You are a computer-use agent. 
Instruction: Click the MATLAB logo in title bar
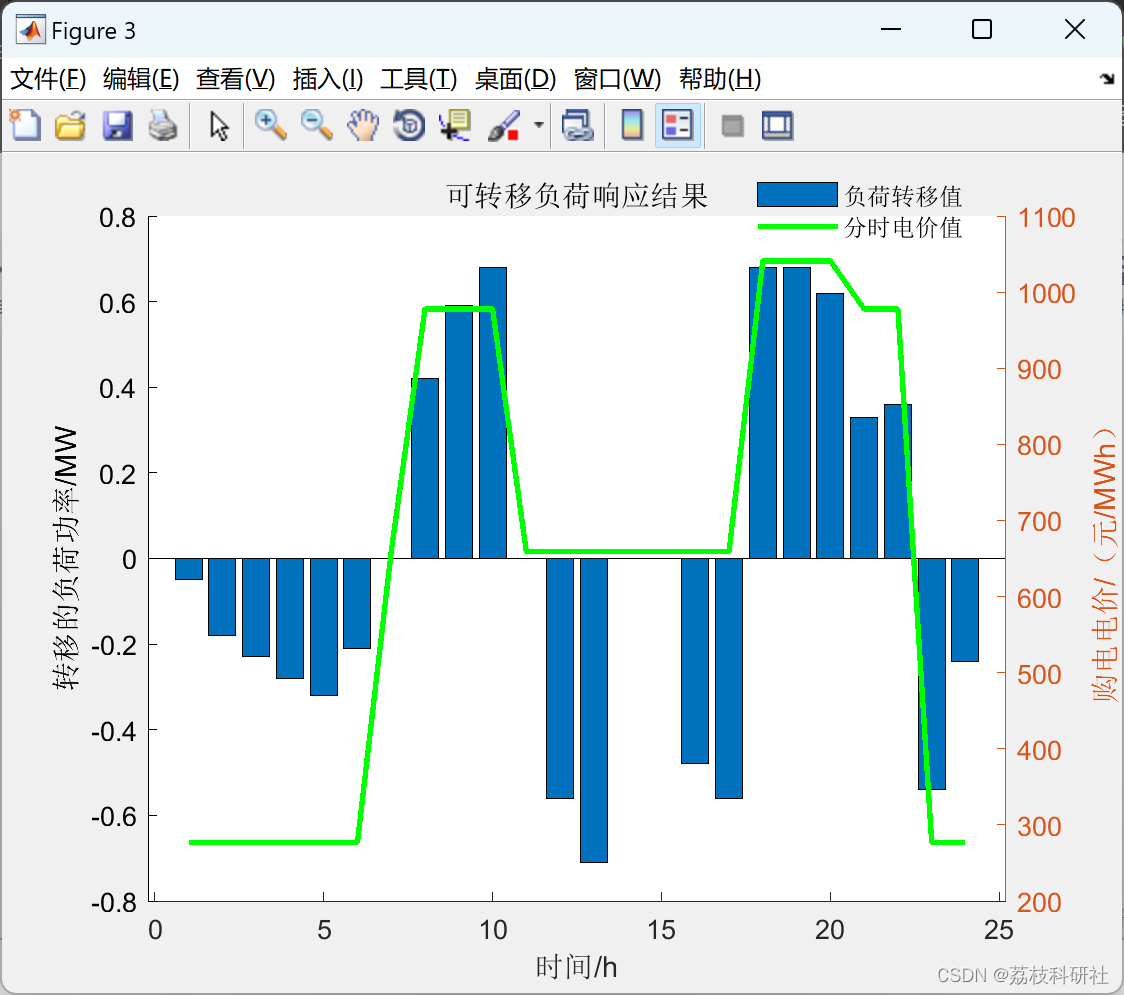point(30,30)
